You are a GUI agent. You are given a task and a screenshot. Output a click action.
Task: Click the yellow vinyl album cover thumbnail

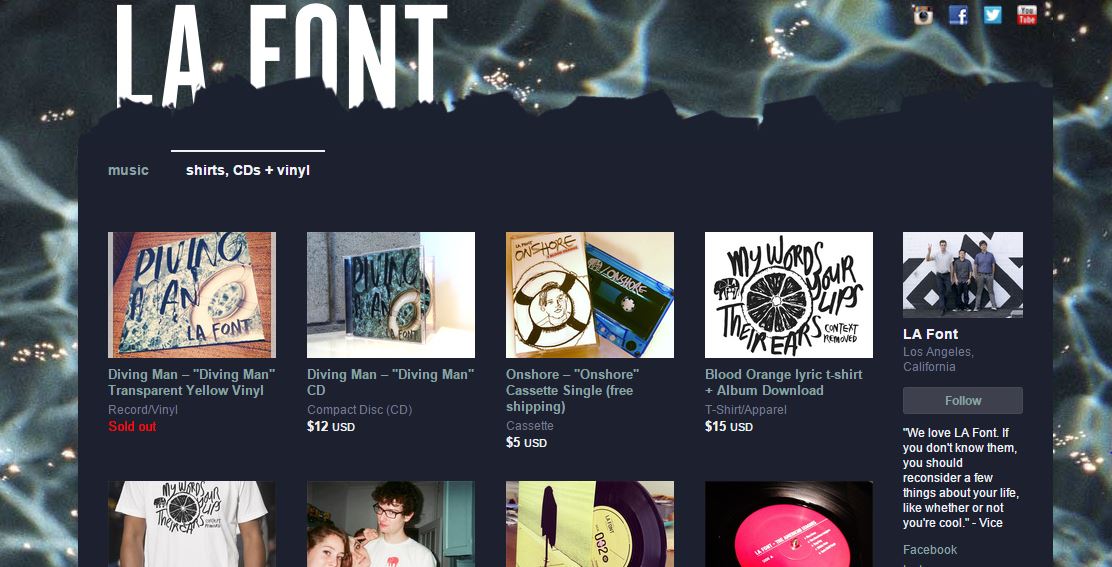[191, 295]
